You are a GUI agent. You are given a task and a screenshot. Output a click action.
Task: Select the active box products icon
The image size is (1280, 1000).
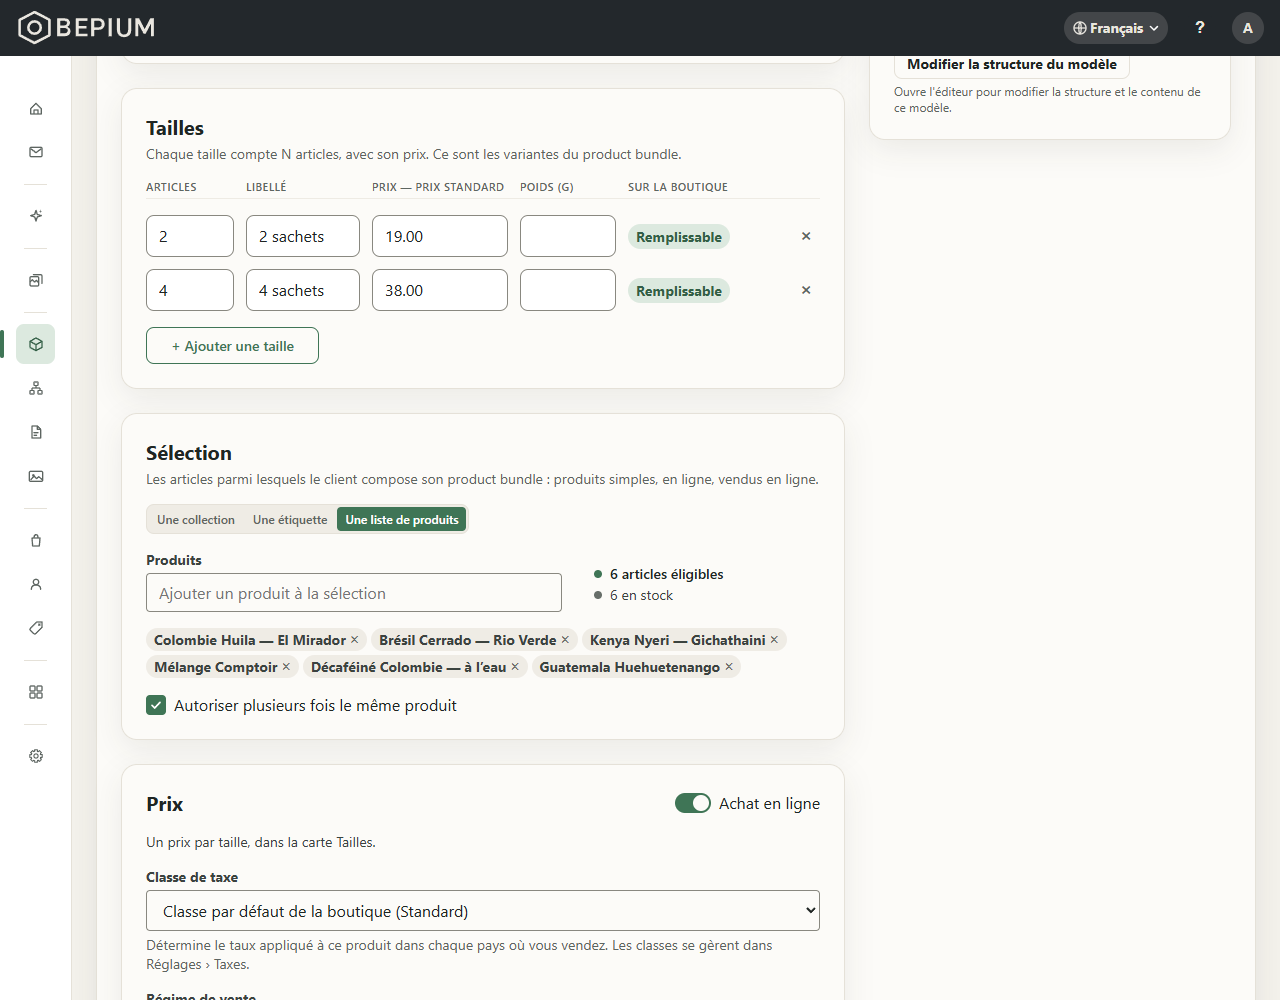click(x=36, y=344)
